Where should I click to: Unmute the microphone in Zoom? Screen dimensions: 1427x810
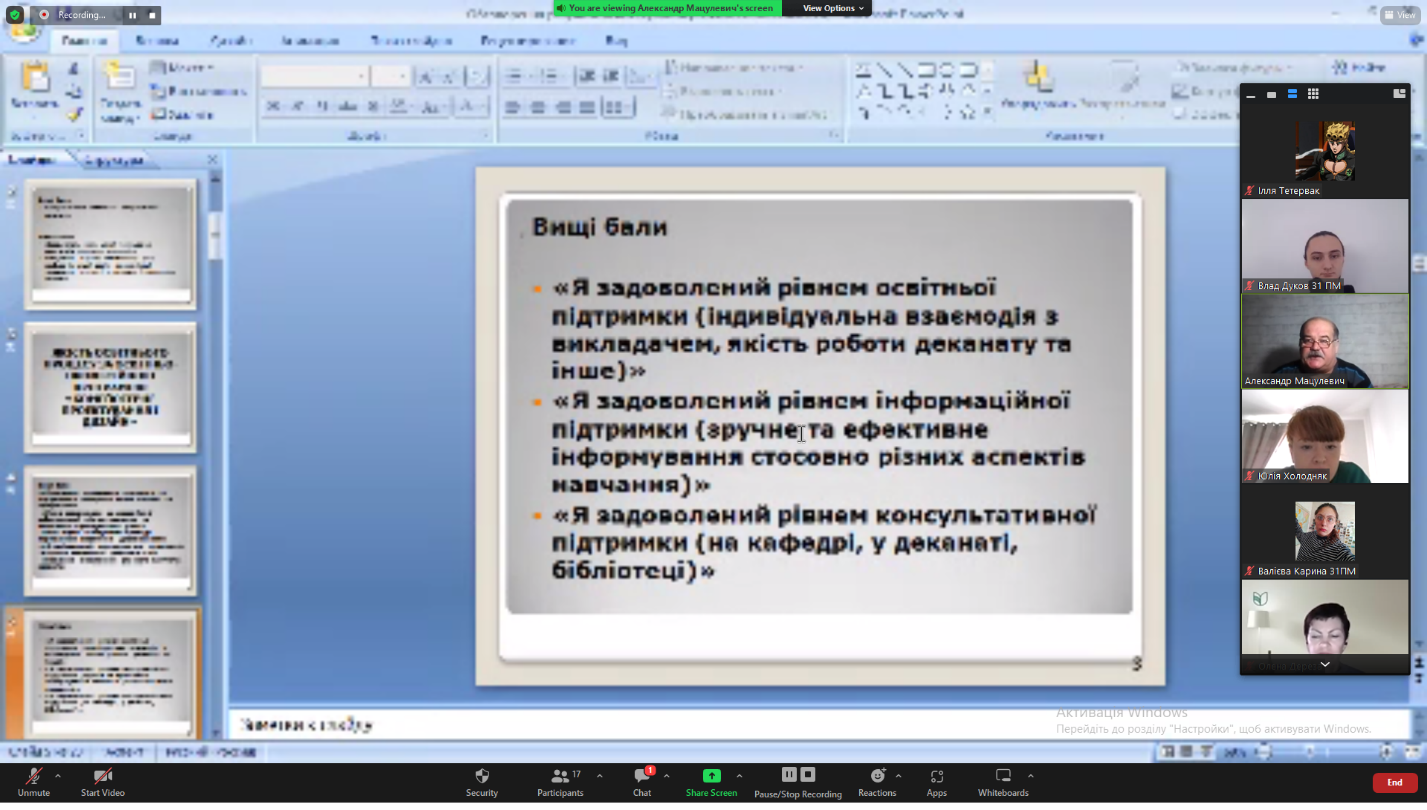pos(33,782)
